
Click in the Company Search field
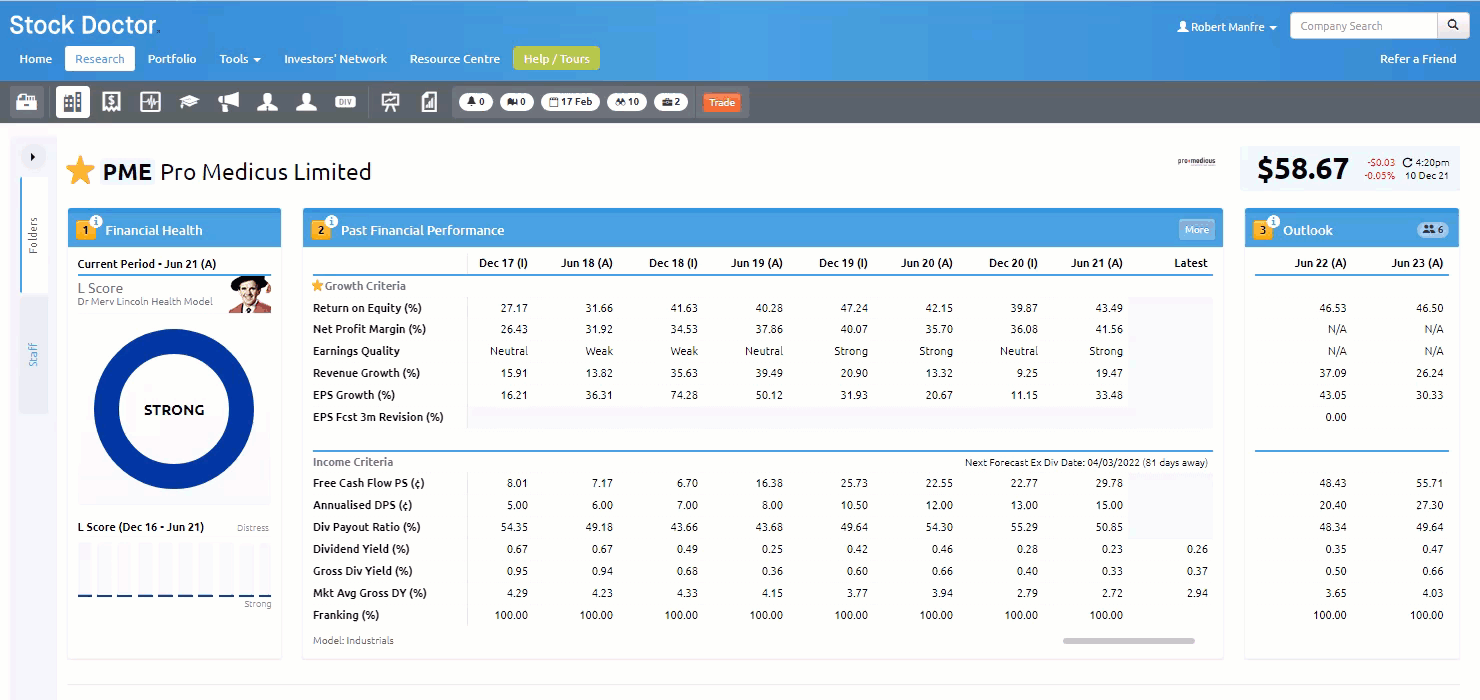click(1364, 26)
